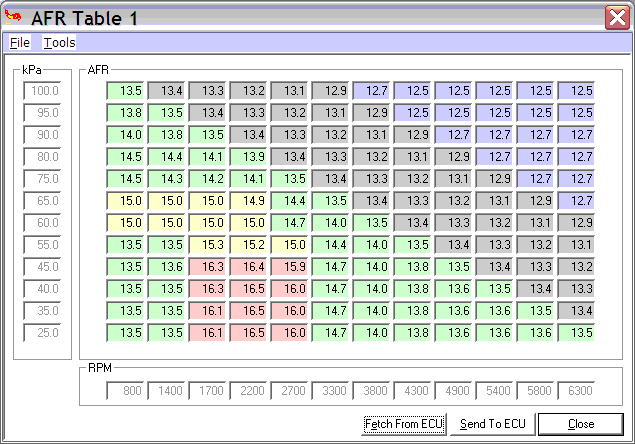Select the yellow AFR cell showing 15.3
Image resolution: width=635 pixels, height=444 pixels.
[208, 245]
